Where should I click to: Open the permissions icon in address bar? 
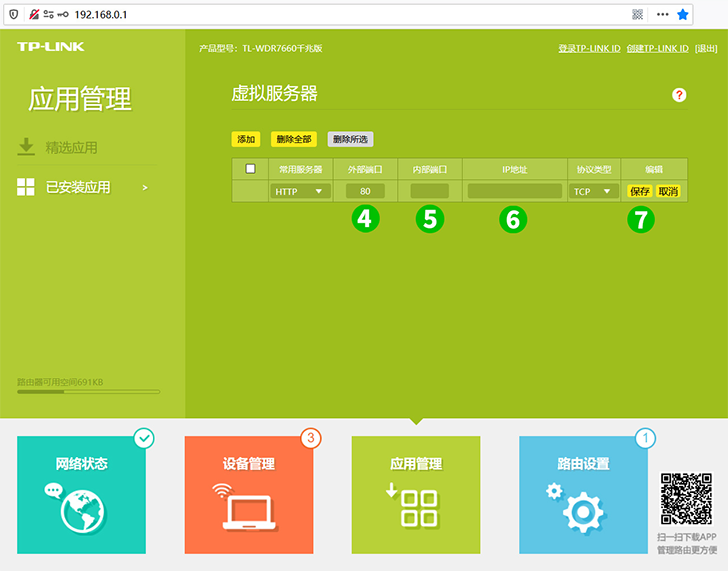tap(48, 14)
